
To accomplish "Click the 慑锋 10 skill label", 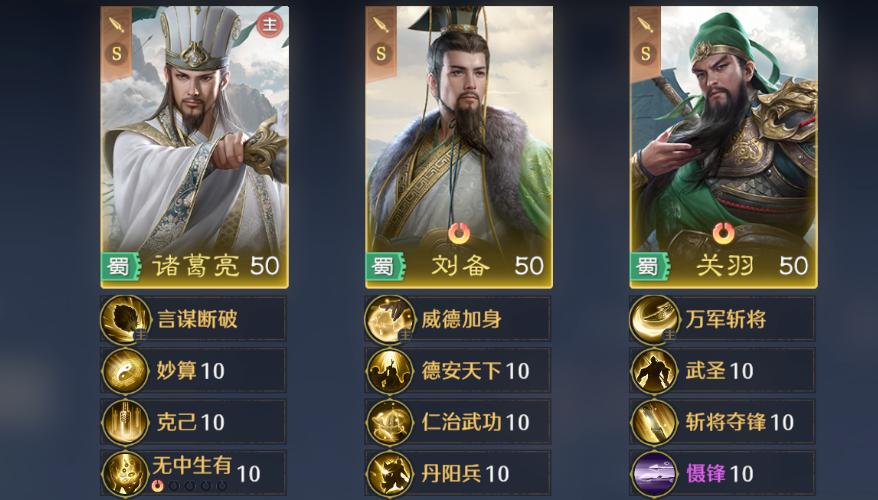I will coord(720,474).
